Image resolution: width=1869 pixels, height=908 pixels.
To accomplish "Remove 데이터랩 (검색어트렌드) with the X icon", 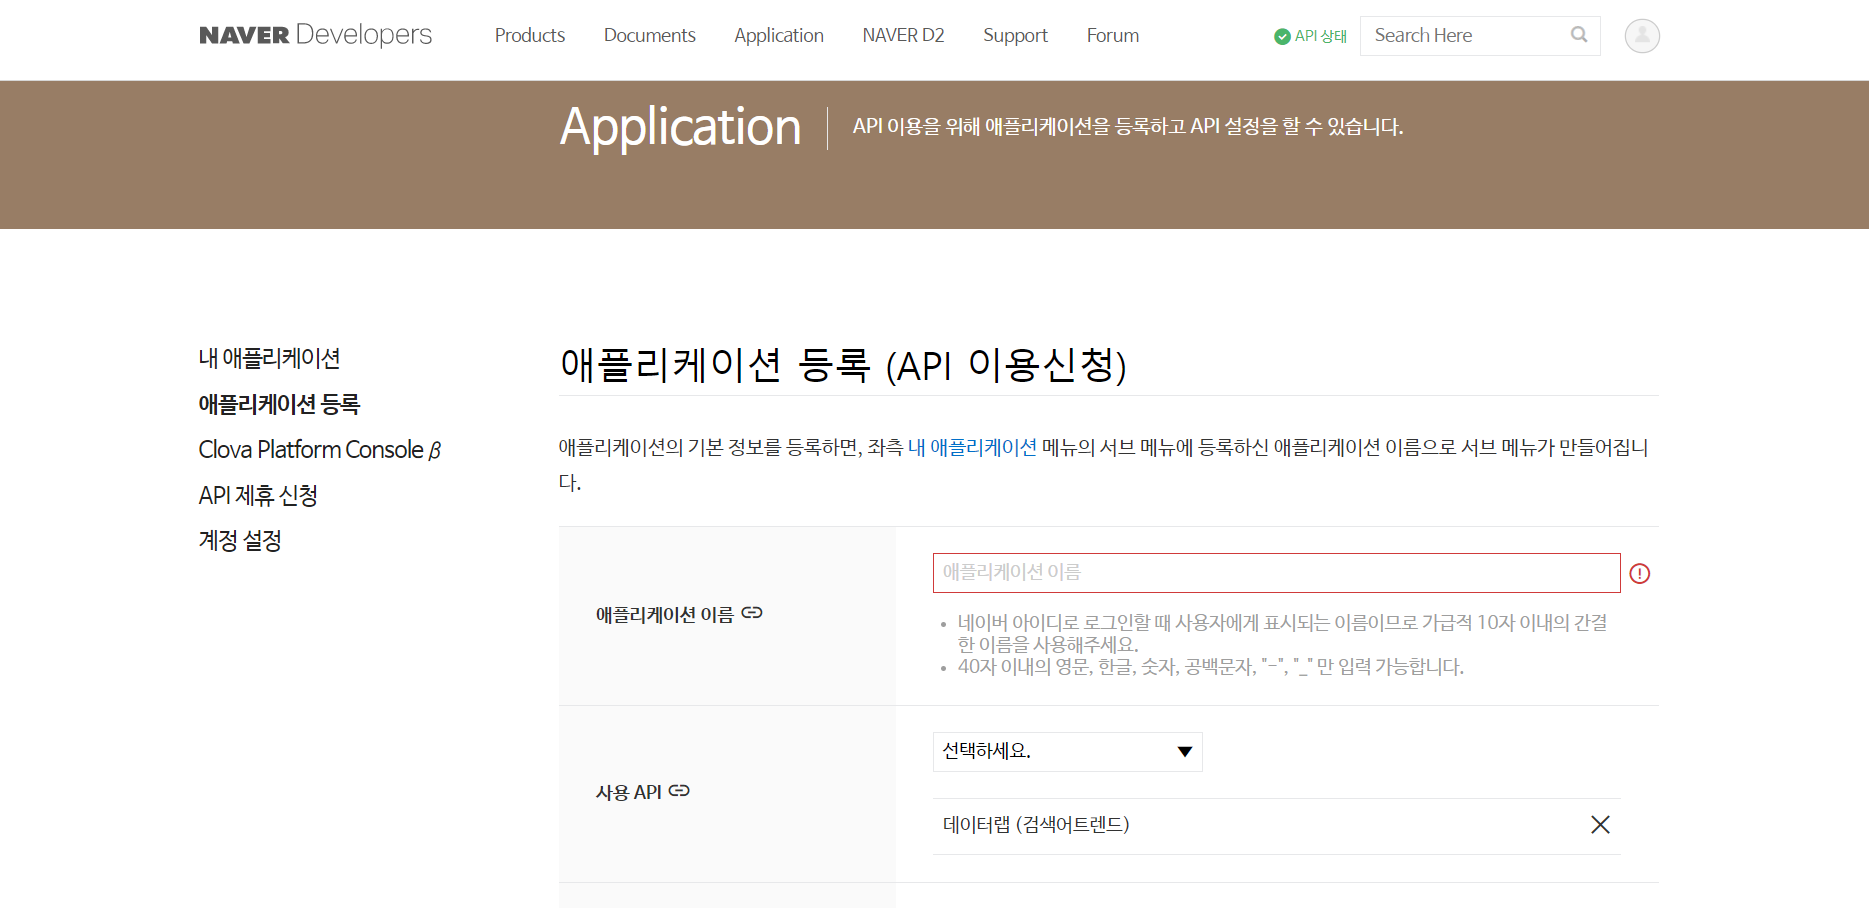I will tap(1600, 824).
